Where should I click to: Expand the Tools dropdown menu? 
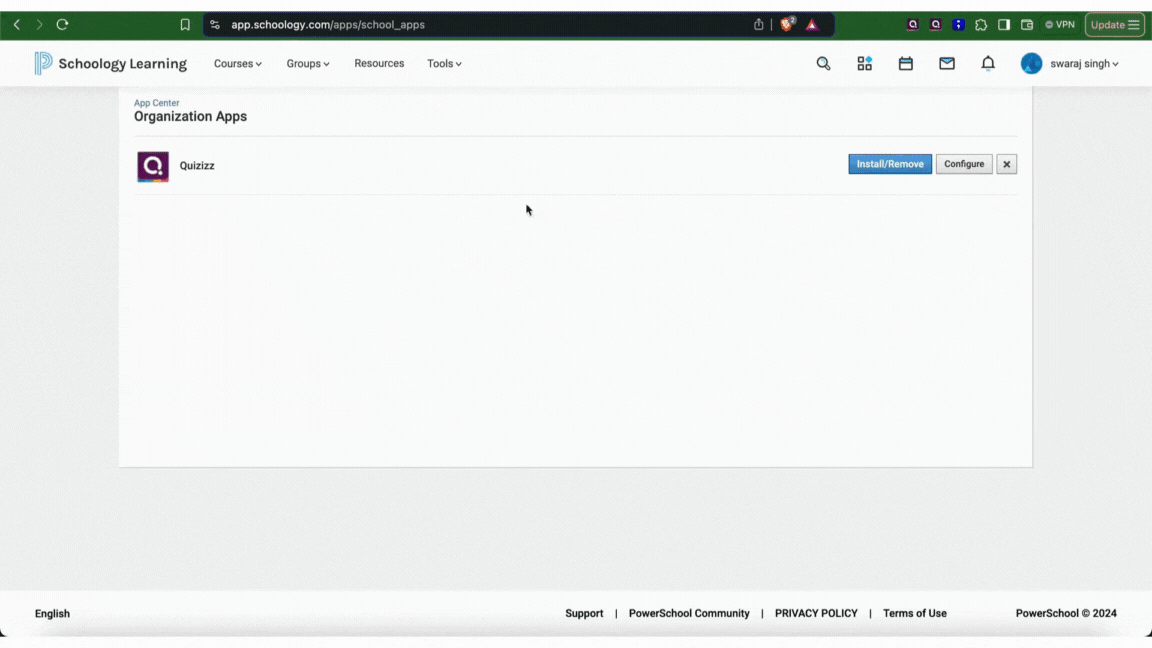[444, 63]
